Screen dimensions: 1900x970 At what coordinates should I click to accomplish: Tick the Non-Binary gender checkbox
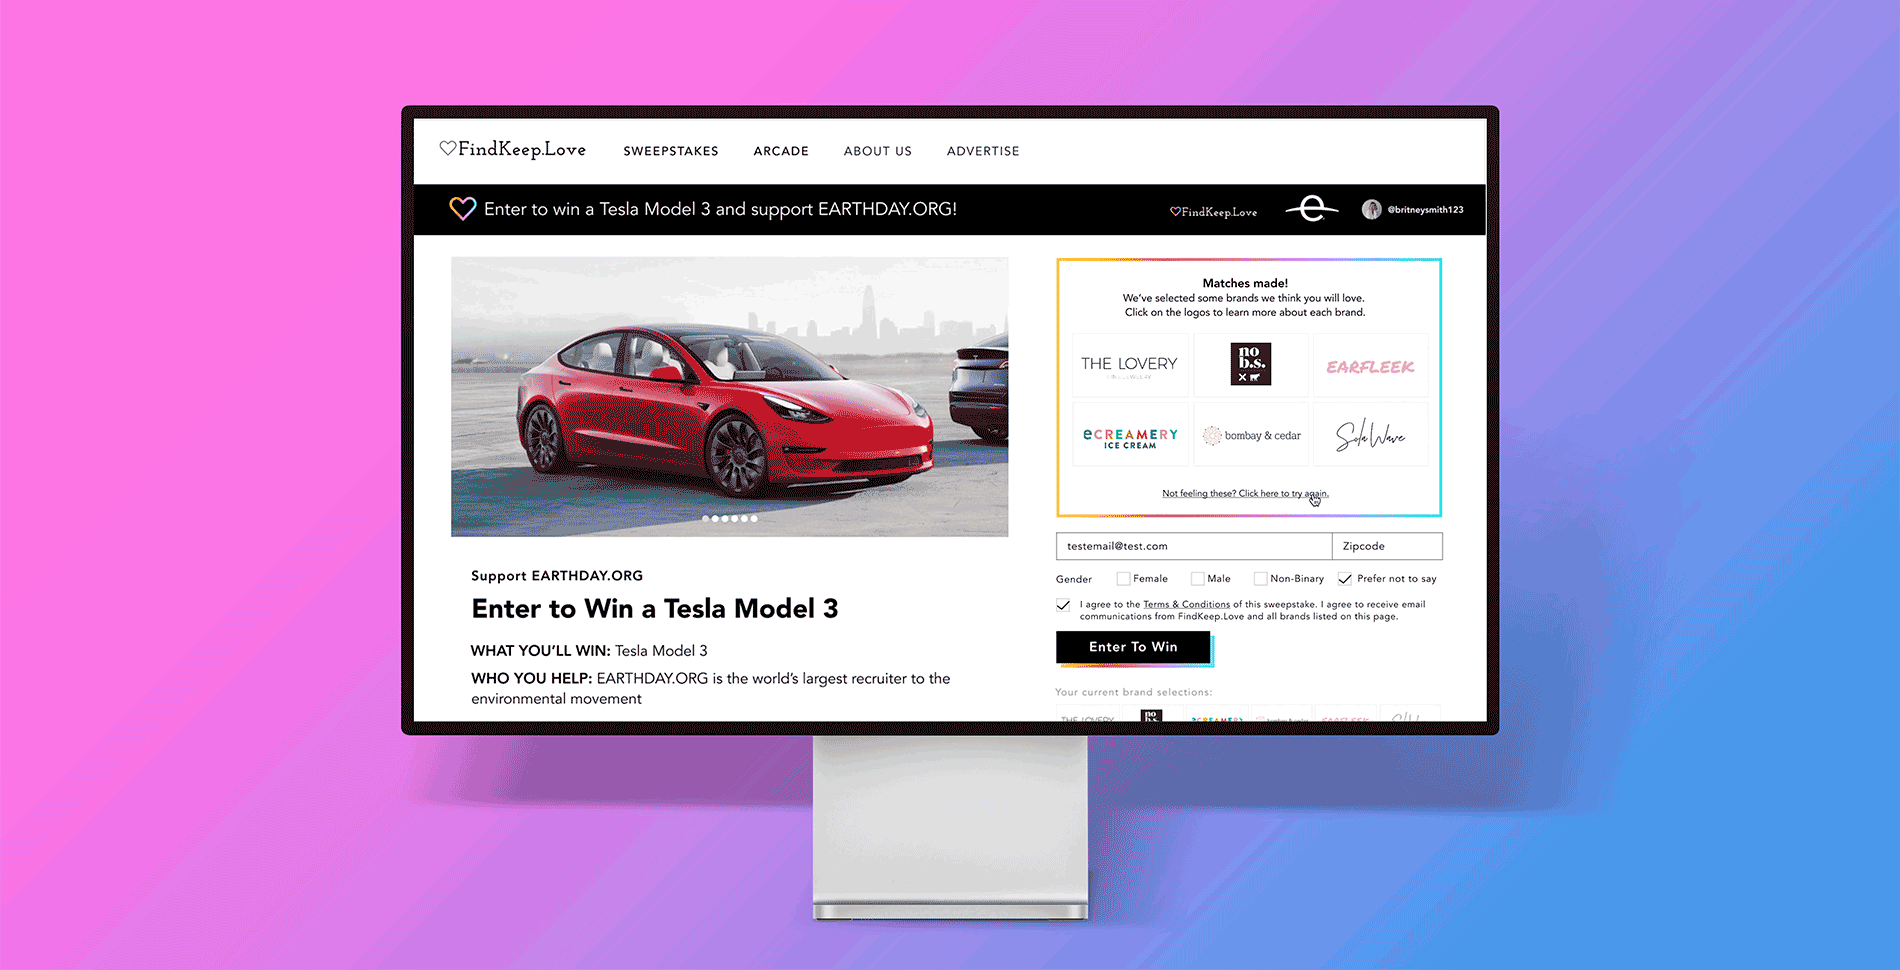(1260, 579)
